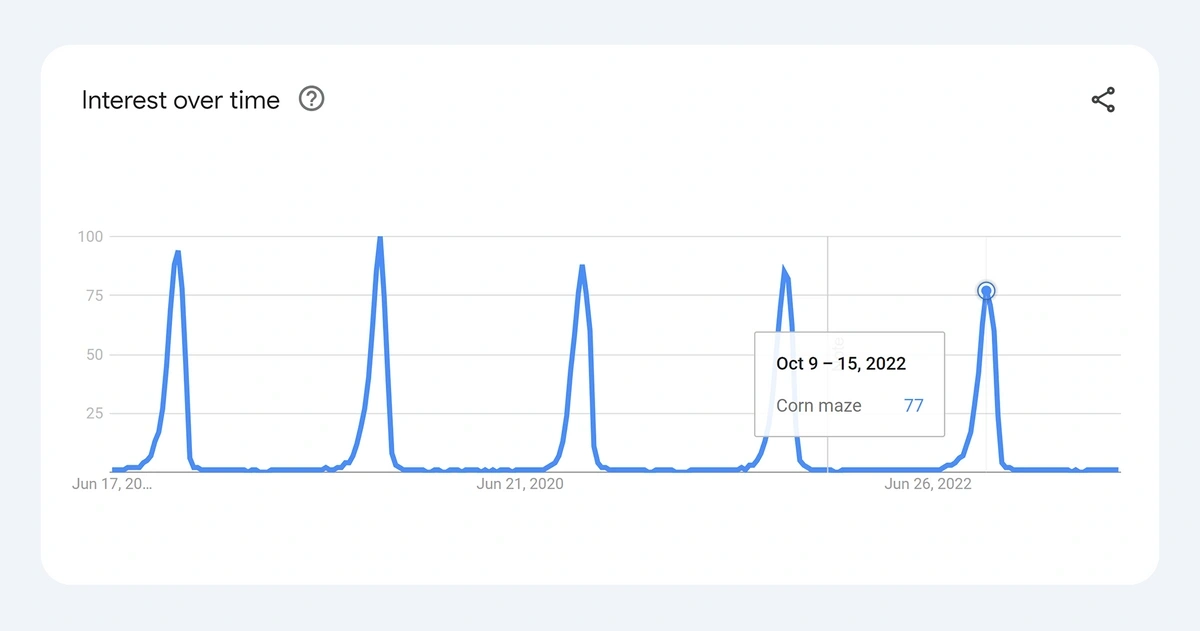This screenshot has height=631, width=1200.
Task: Click the share icon on the chart card
Action: (1103, 100)
